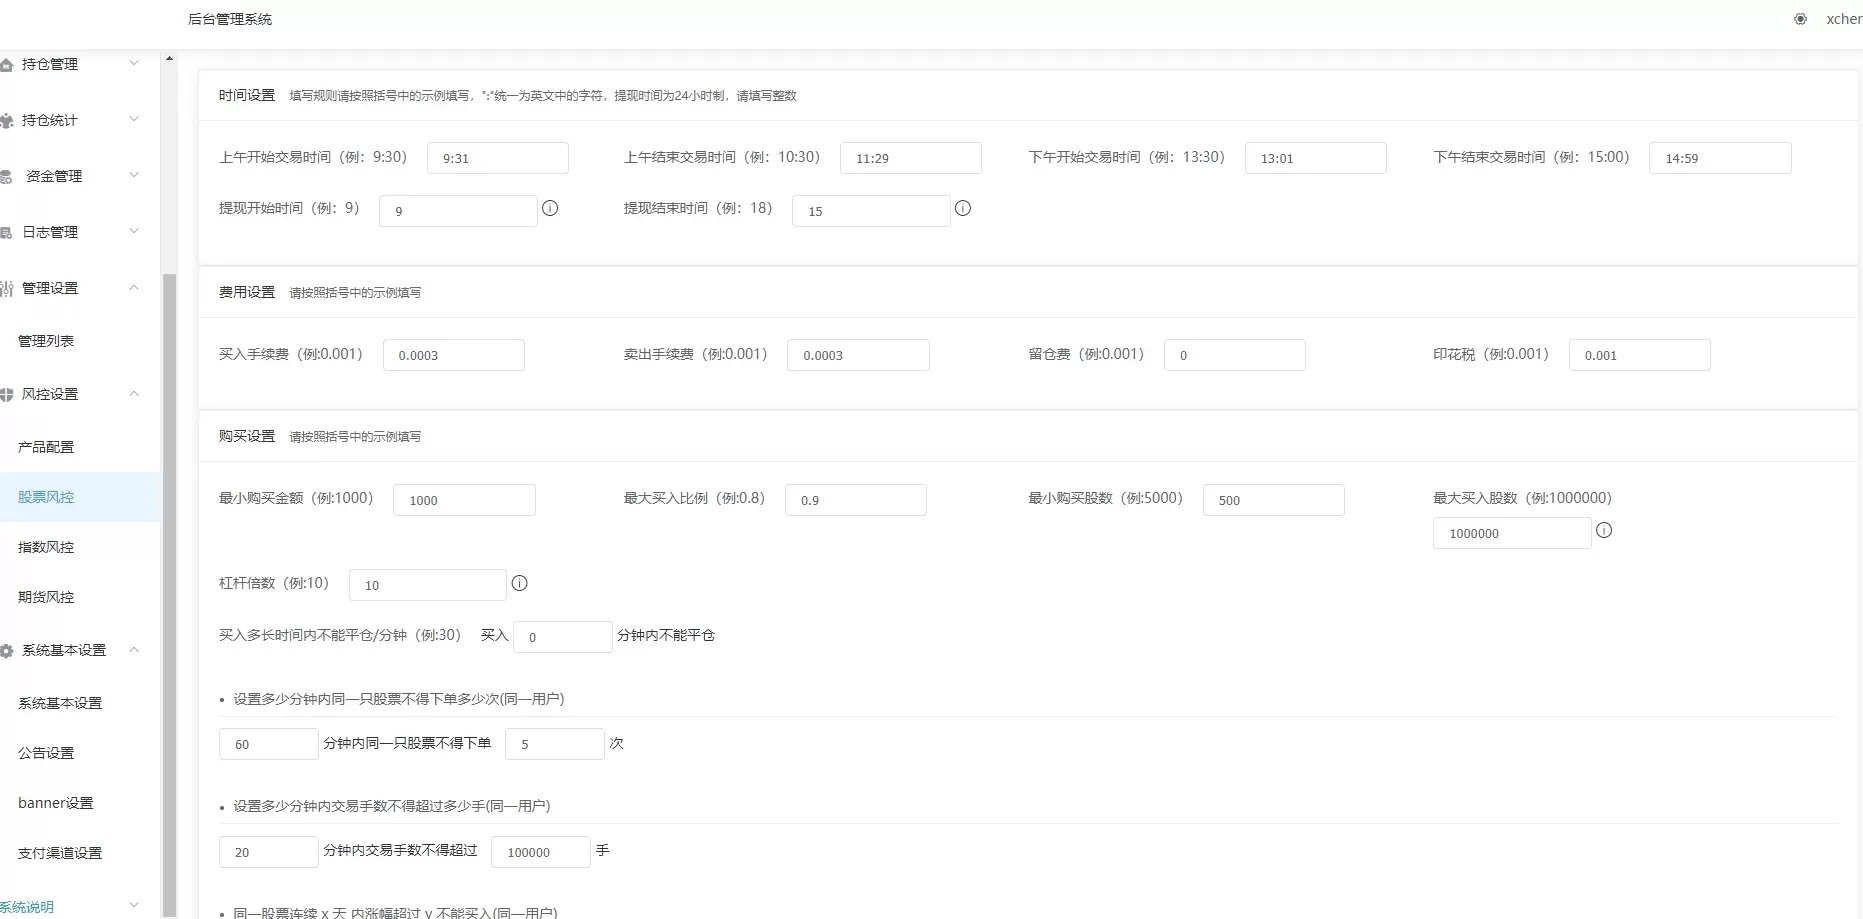Click the 持仓管理 icon in sidebar
The height and width of the screenshot is (919, 1863).
click(x=7, y=65)
